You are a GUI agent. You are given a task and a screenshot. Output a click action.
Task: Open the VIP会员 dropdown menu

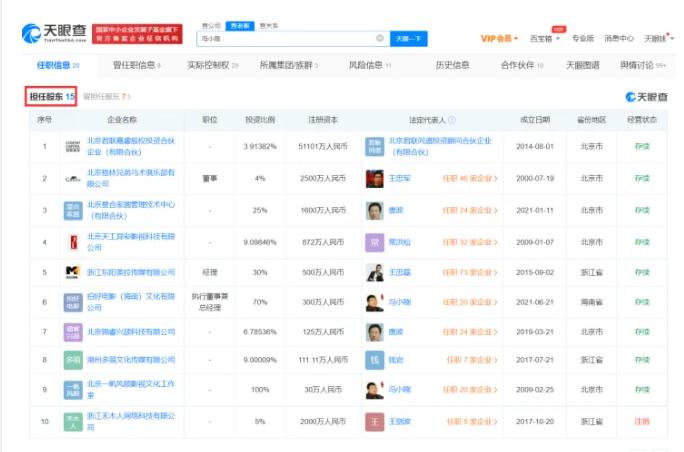pos(499,38)
